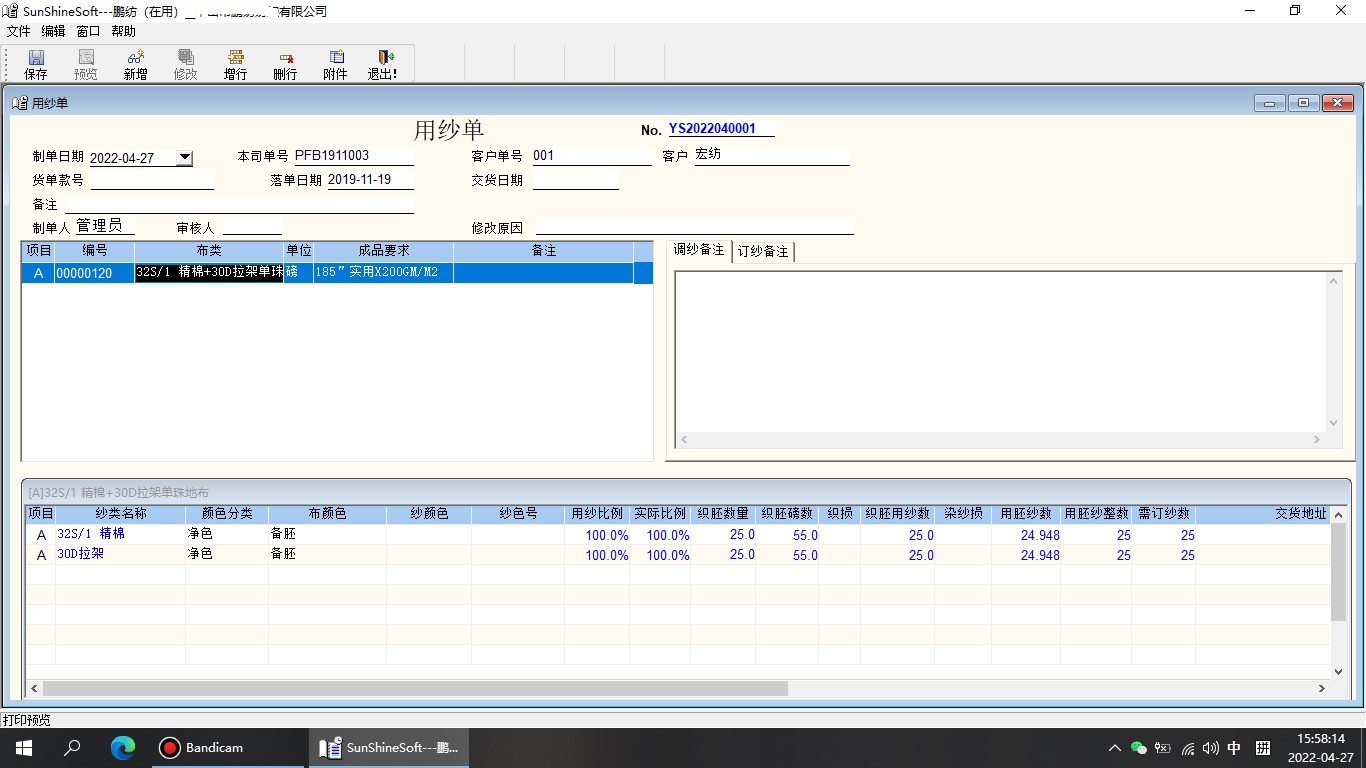
Task: Click the 保存 save toolbar icon
Action: coord(36,65)
